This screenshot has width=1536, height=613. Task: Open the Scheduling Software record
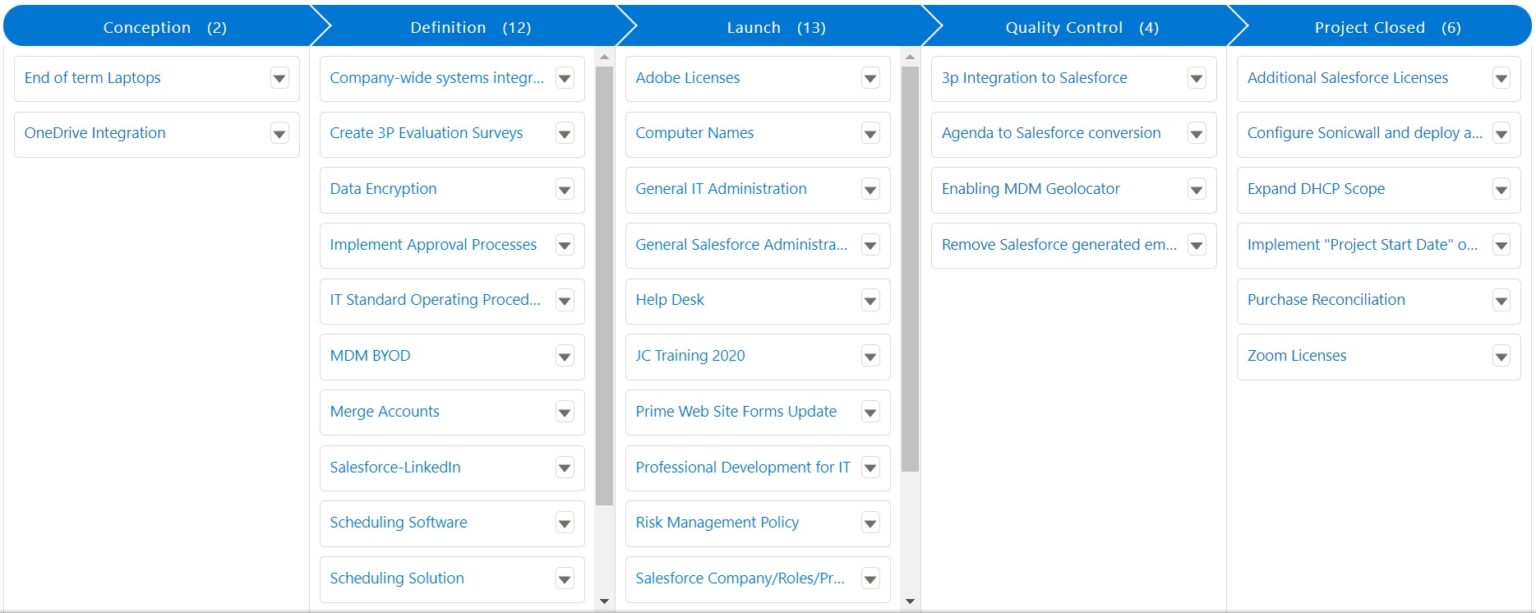pyautogui.click(x=398, y=522)
